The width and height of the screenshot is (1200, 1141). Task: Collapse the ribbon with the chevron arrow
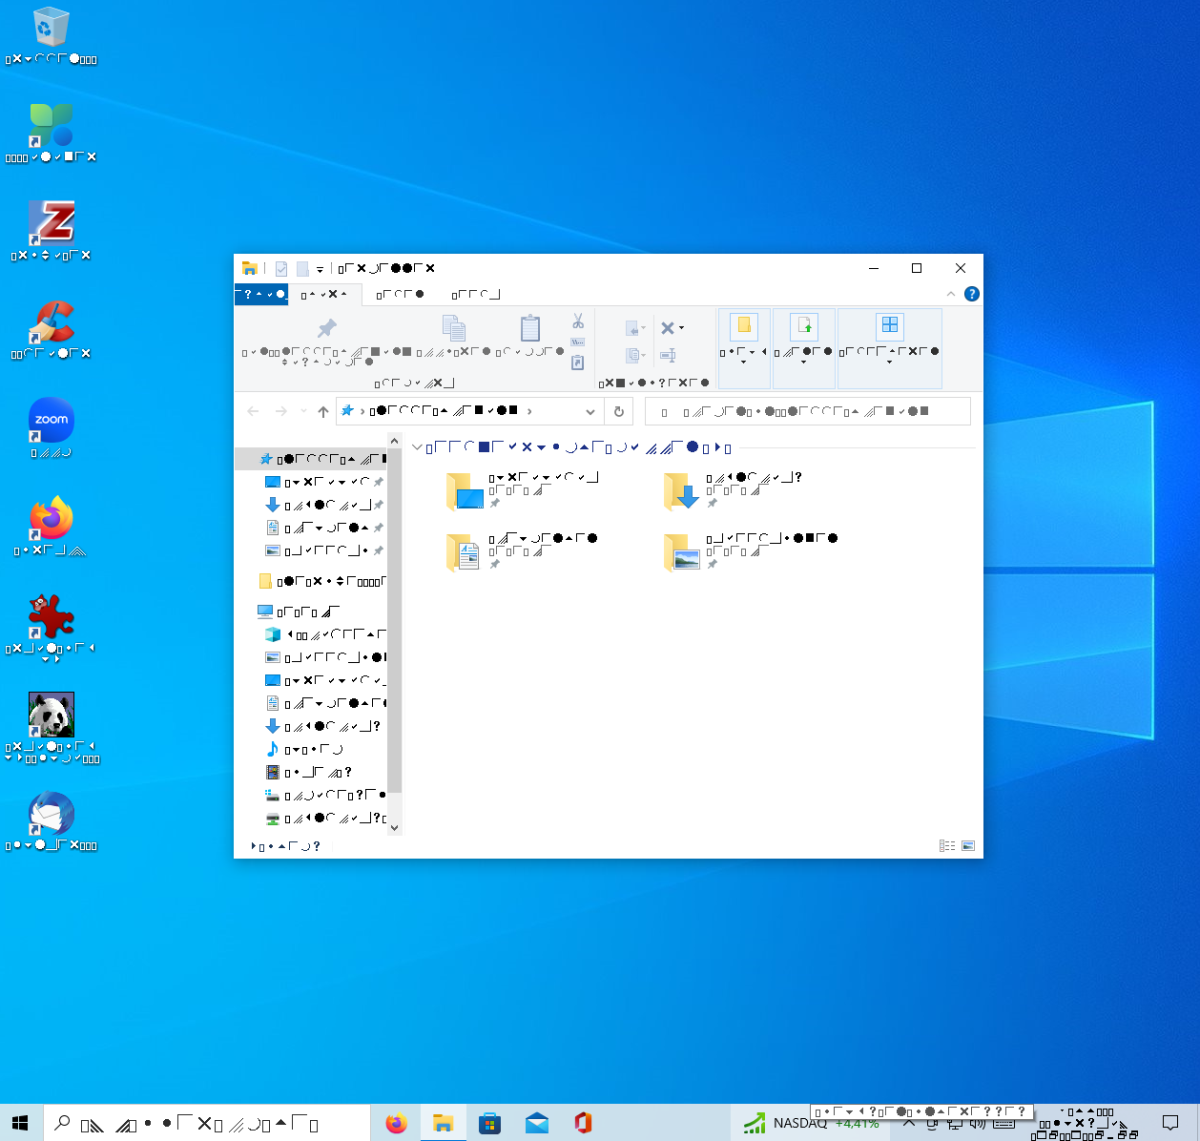coord(951,294)
